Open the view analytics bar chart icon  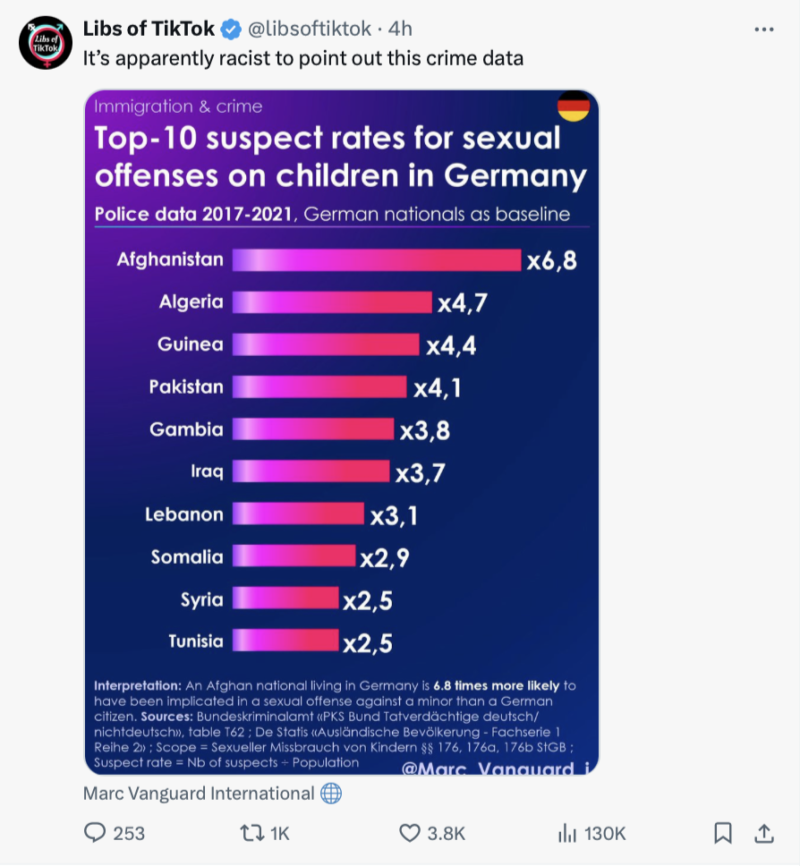566,832
